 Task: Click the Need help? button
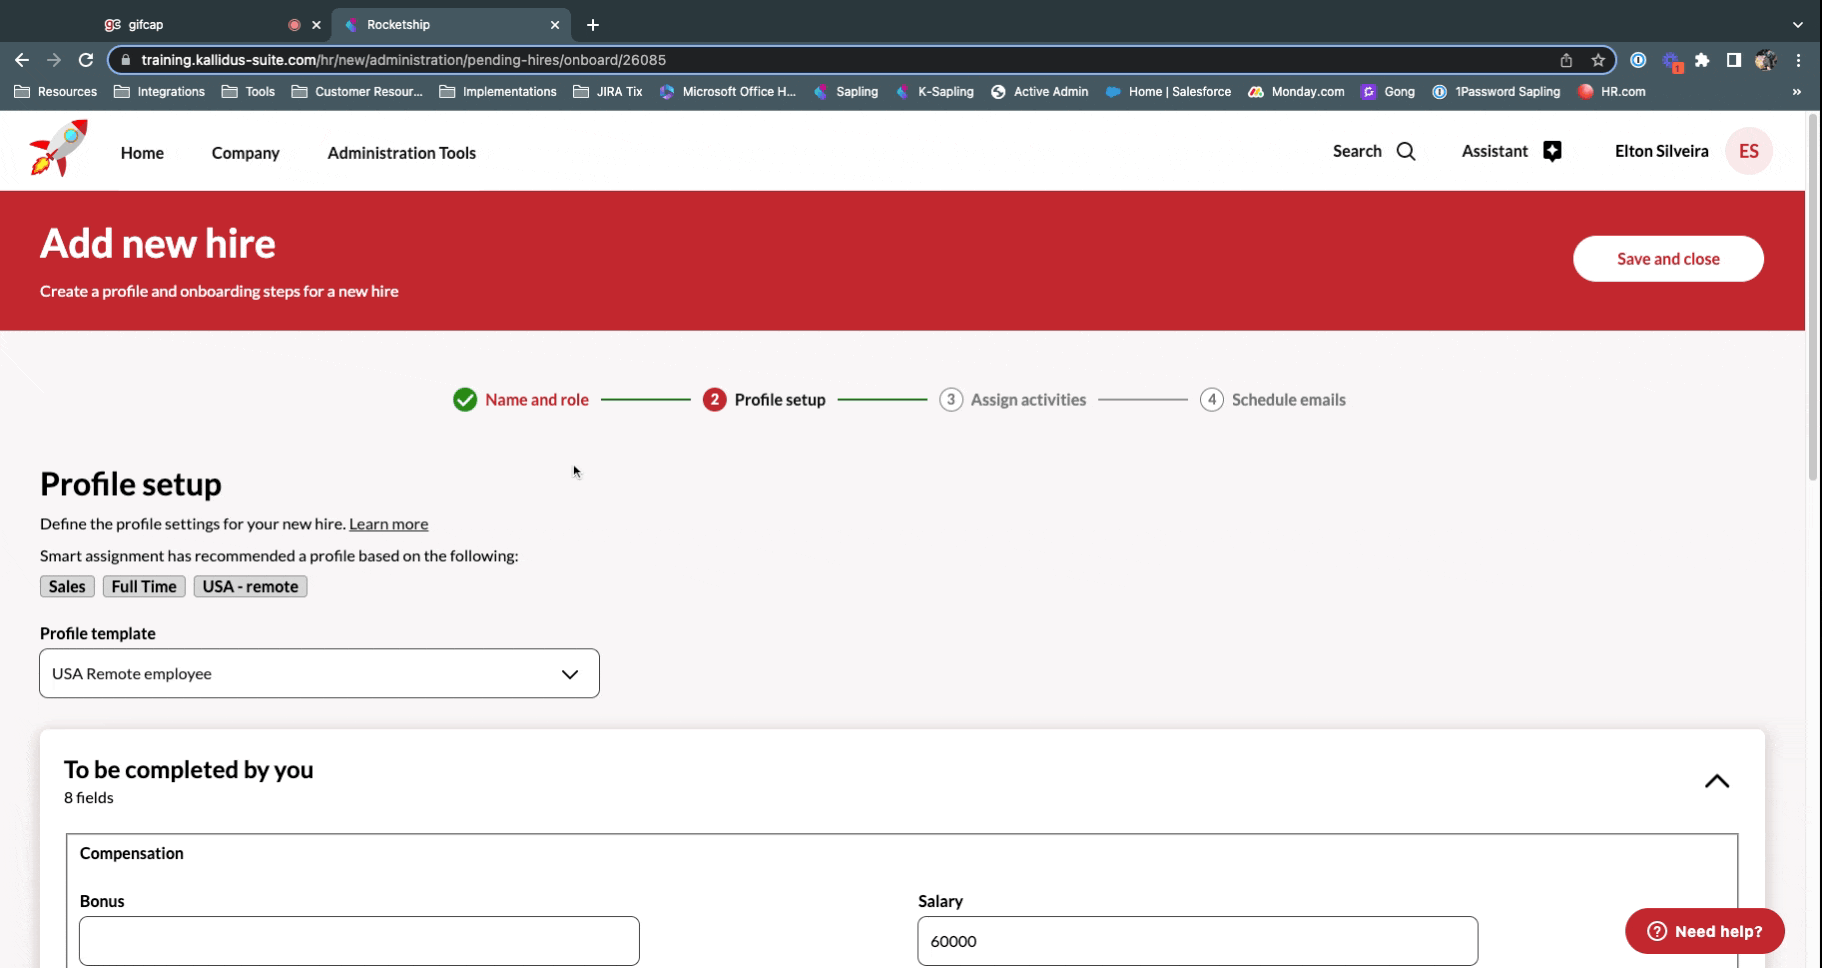[x=1704, y=931]
